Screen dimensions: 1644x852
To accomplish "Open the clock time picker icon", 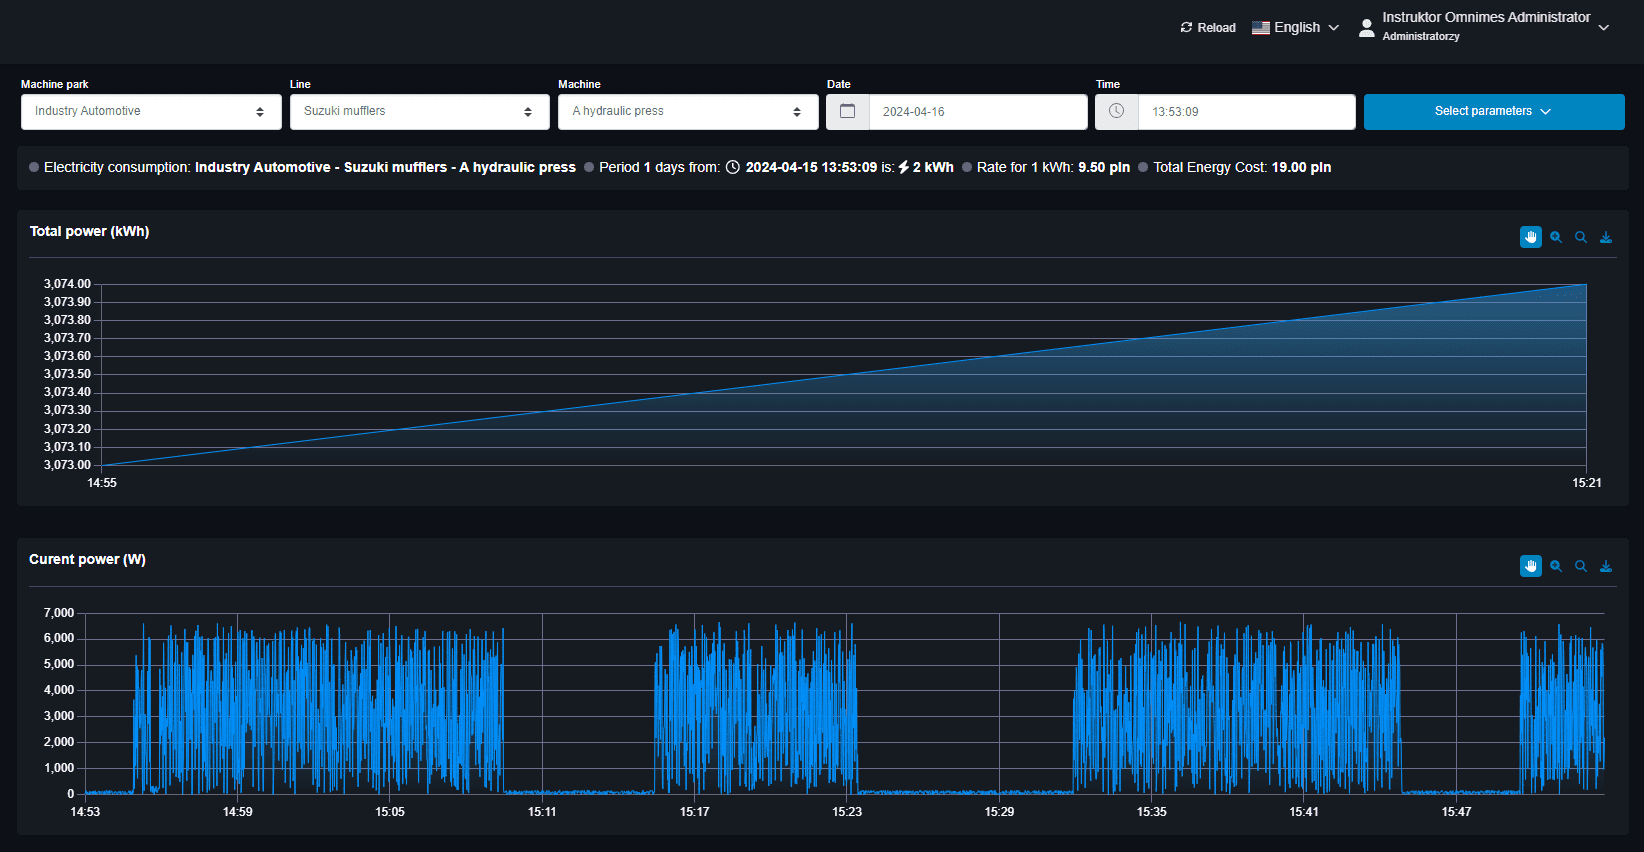I will coord(1116,111).
